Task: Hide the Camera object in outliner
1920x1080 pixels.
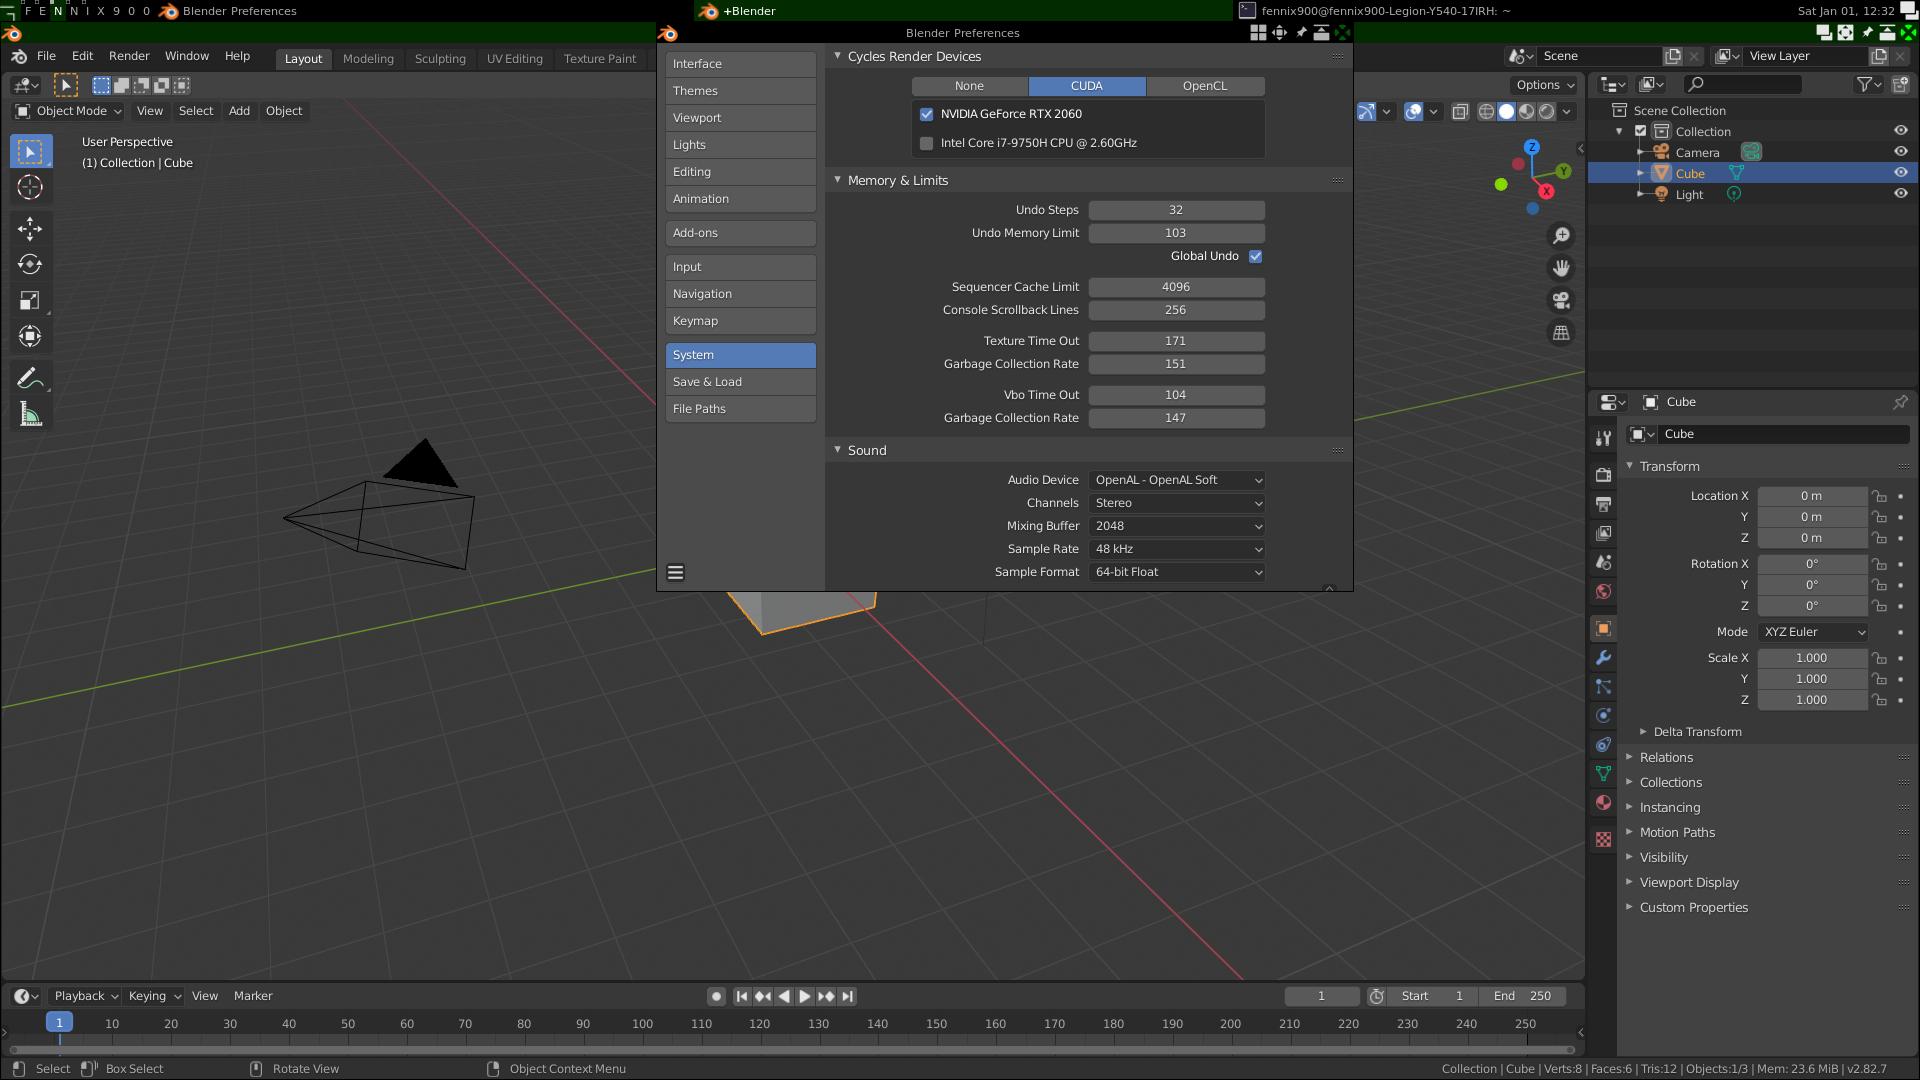Action: 1900,152
